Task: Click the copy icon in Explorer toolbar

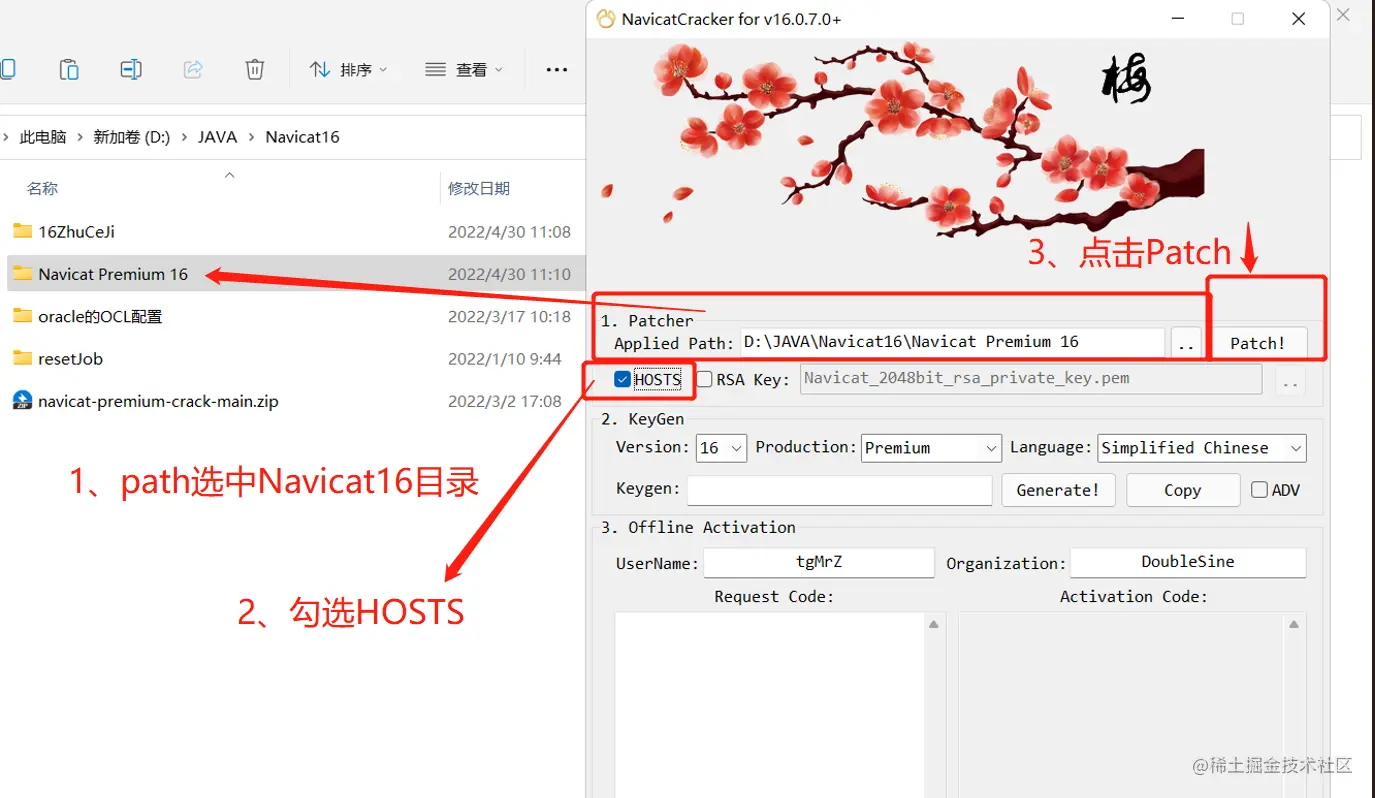Action: point(7,69)
